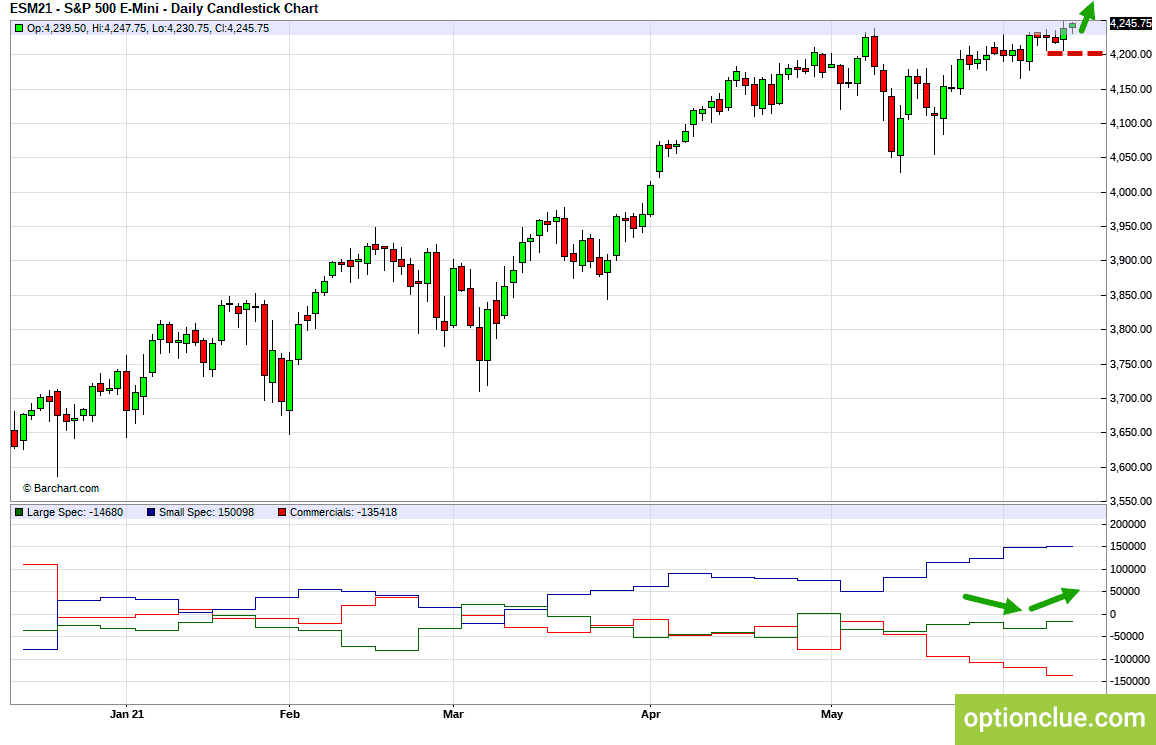The height and width of the screenshot is (745, 1156).
Task: Click the 3,800.00 price axis label
Action: point(1131,329)
